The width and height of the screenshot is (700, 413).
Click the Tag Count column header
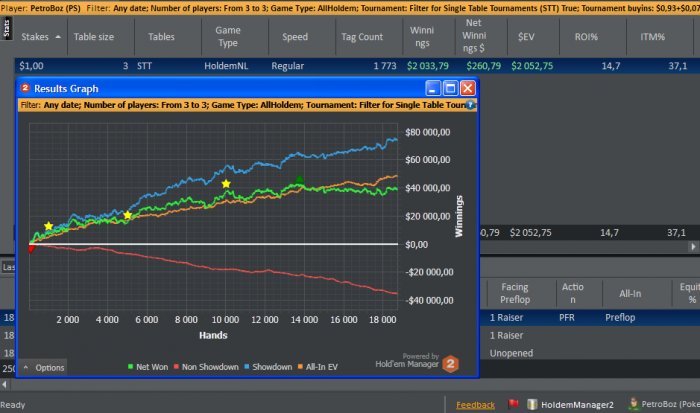click(362, 37)
